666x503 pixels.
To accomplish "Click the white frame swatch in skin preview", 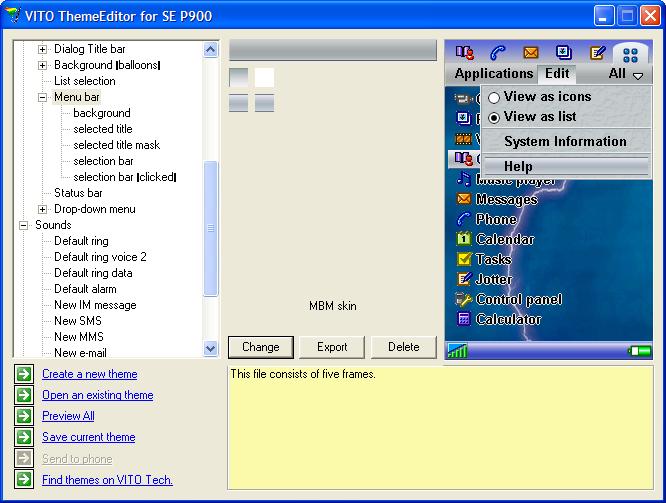I will [x=264, y=77].
